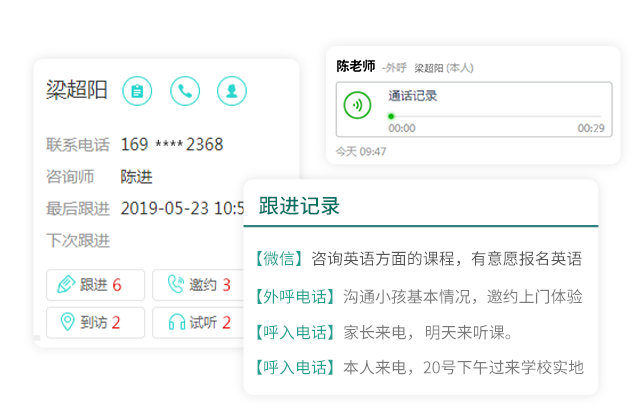Open the 到访 2 button
This screenshot has width=644, height=420.
(x=95, y=323)
